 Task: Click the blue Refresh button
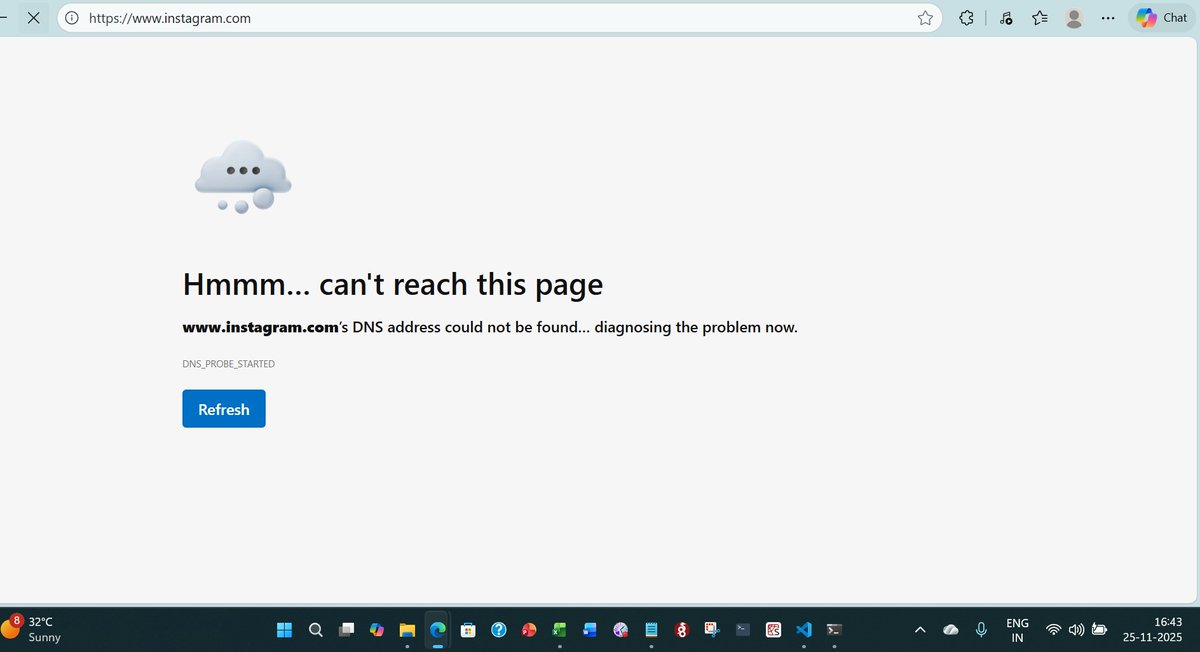click(224, 409)
